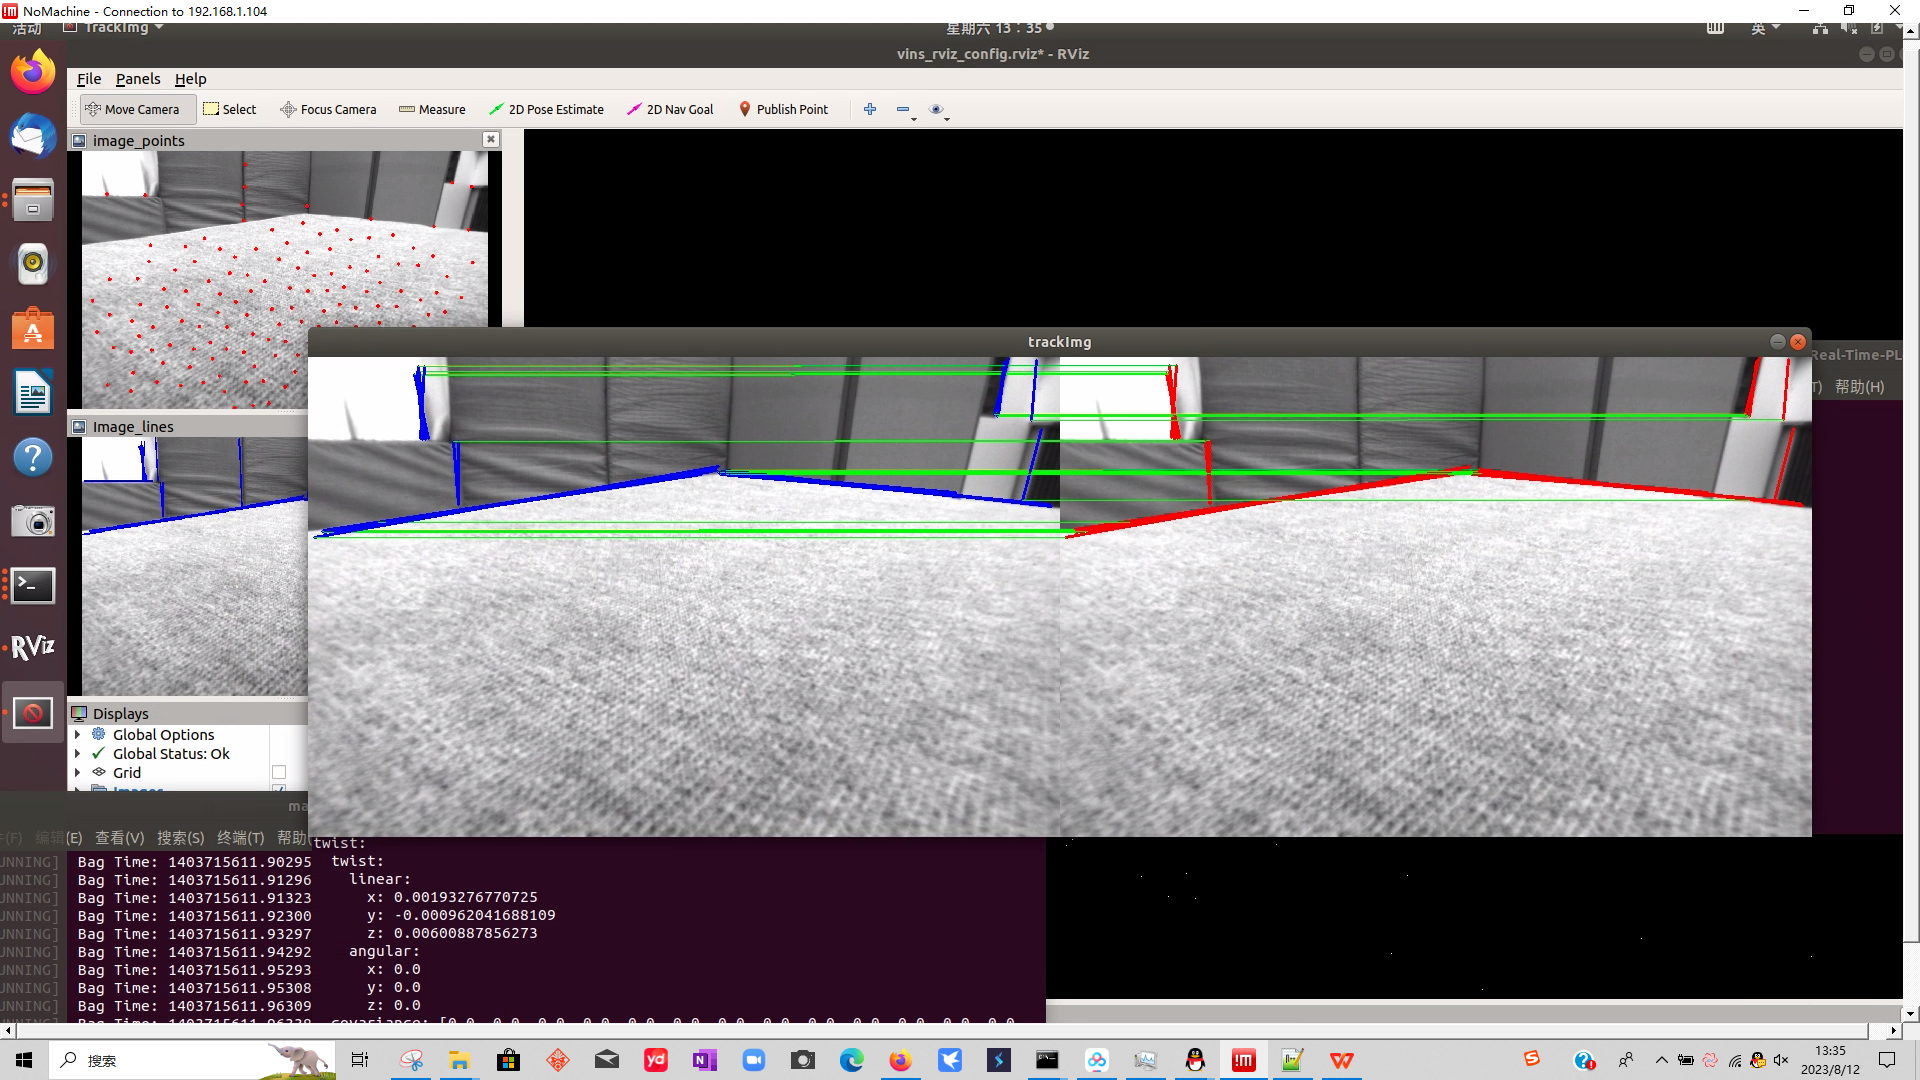Expand the Global Status: Ok item
This screenshot has width=1920, height=1080.
click(x=77, y=754)
